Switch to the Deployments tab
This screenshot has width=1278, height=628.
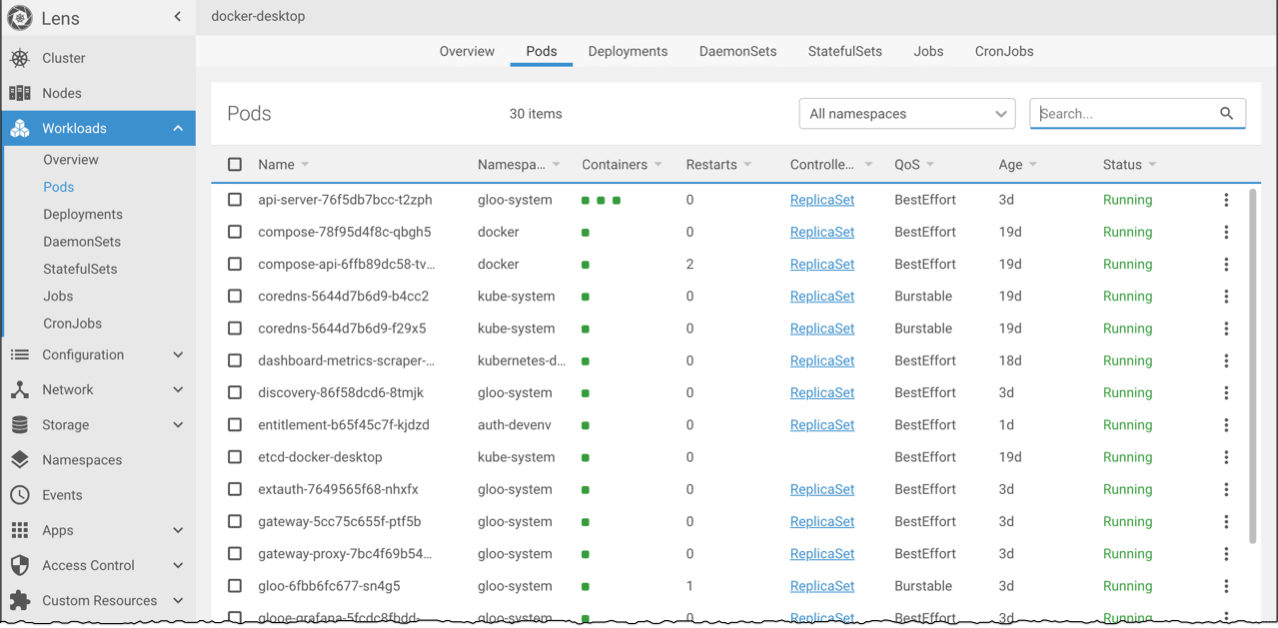coord(628,51)
